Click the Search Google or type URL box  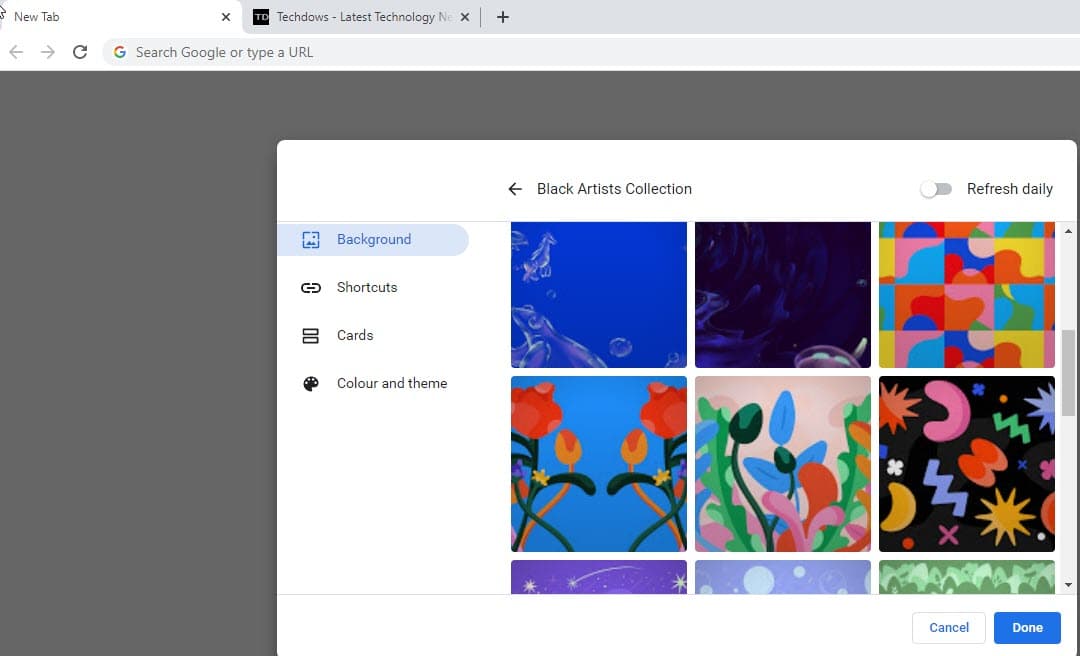(591, 52)
